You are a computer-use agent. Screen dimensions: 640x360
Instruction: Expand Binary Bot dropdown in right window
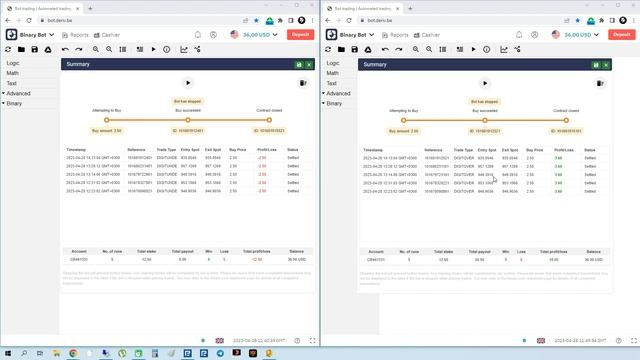point(372,35)
